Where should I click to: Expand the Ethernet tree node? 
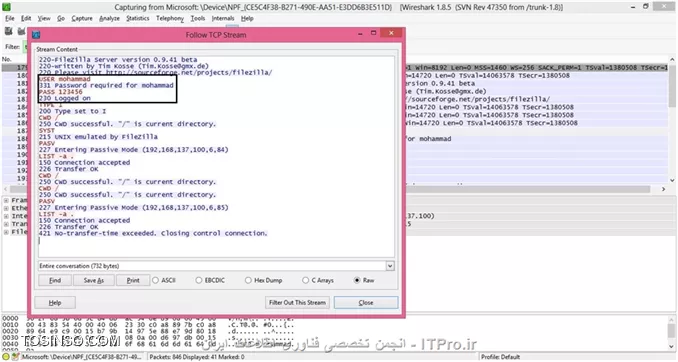point(6,208)
